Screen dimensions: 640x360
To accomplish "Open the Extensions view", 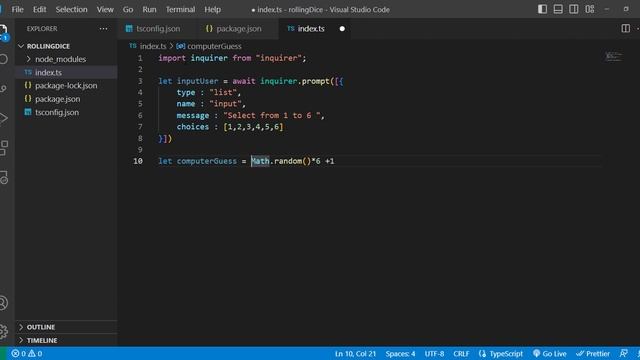I will [3, 148].
